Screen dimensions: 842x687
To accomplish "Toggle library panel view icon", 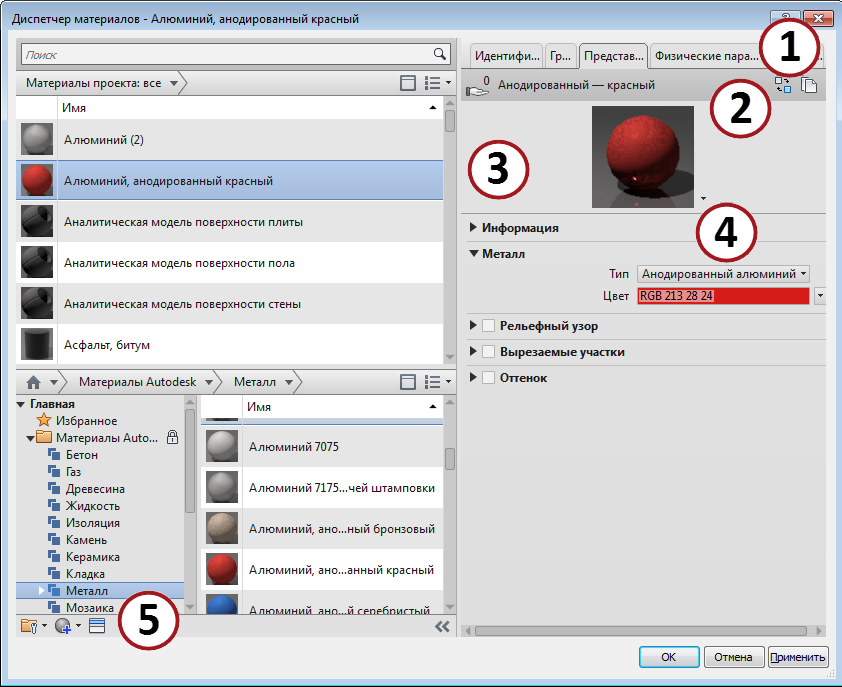I will [x=408, y=382].
